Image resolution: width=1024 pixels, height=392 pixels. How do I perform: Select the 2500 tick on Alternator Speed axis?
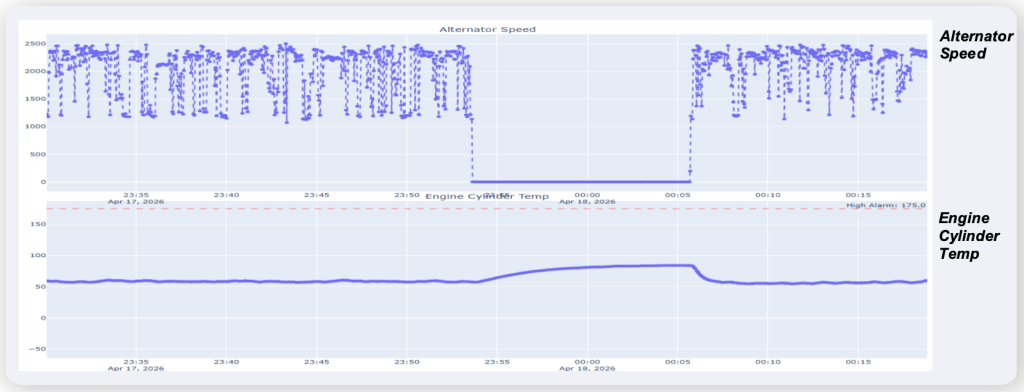[36, 44]
